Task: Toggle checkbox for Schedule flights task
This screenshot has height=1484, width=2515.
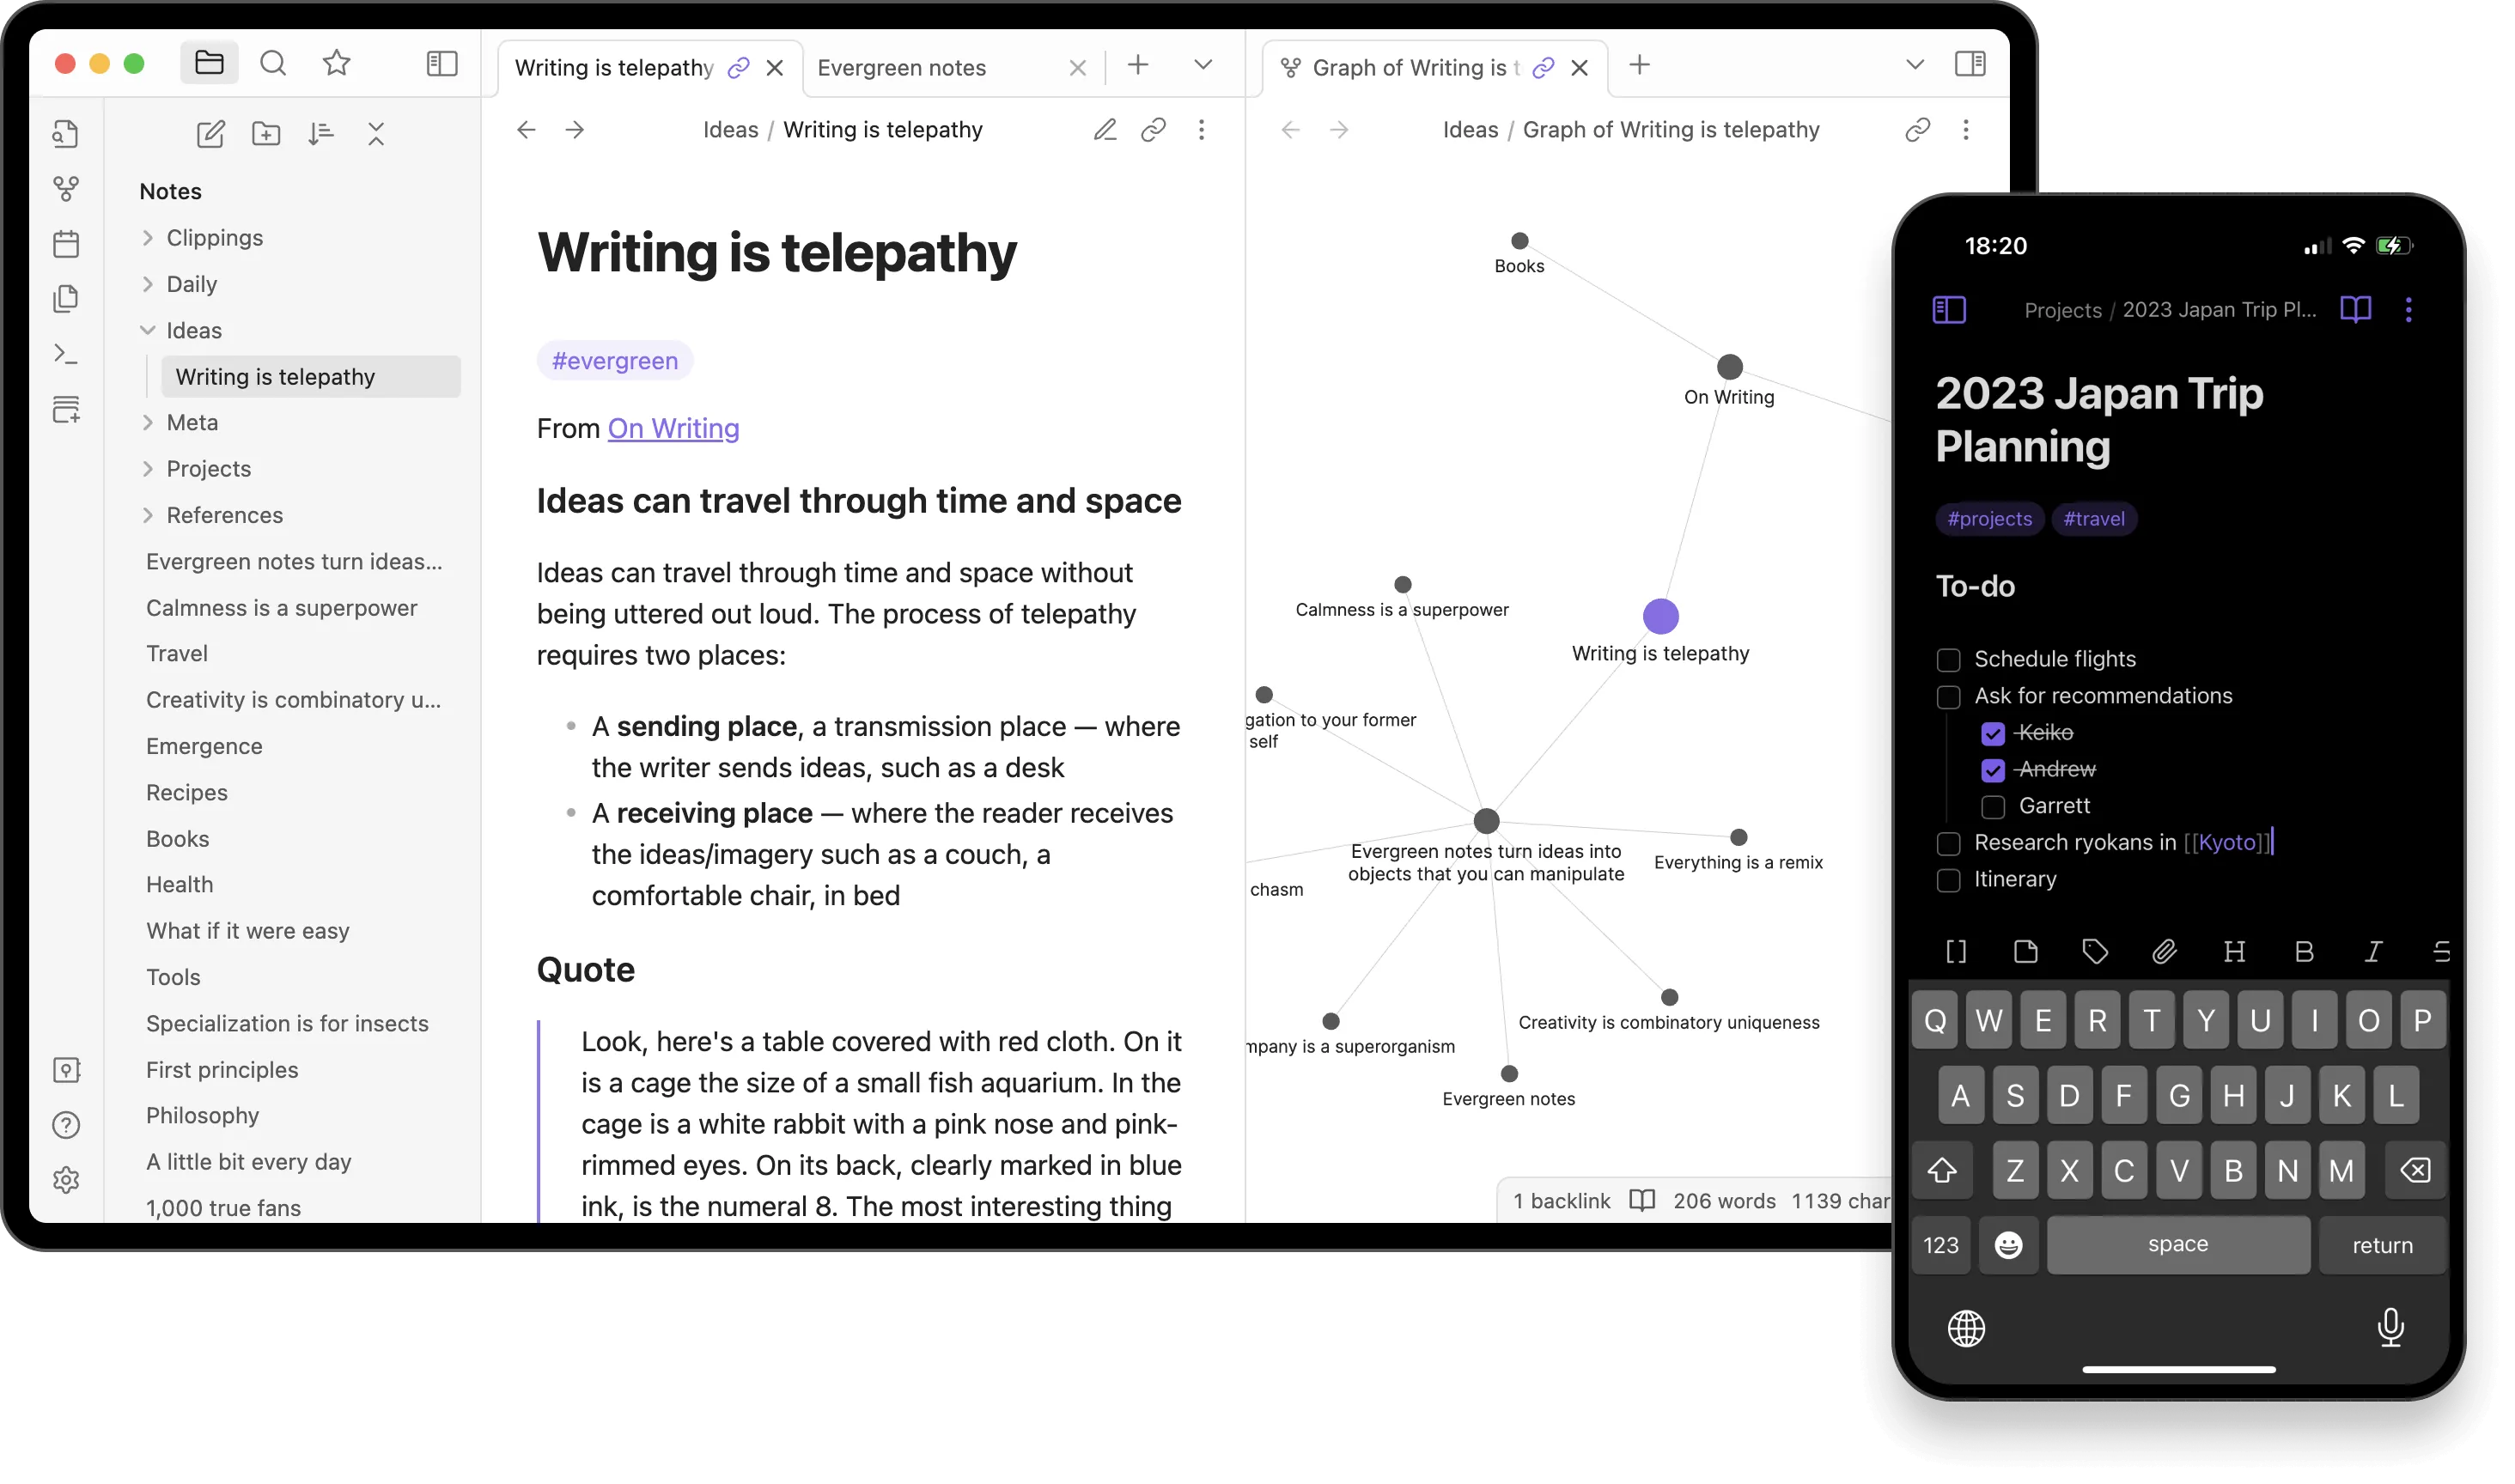Action: (1948, 657)
